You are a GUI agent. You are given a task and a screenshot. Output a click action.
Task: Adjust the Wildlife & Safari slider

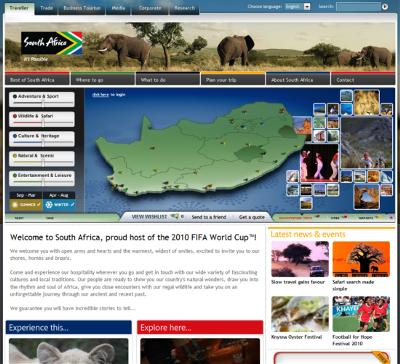(x=43, y=123)
